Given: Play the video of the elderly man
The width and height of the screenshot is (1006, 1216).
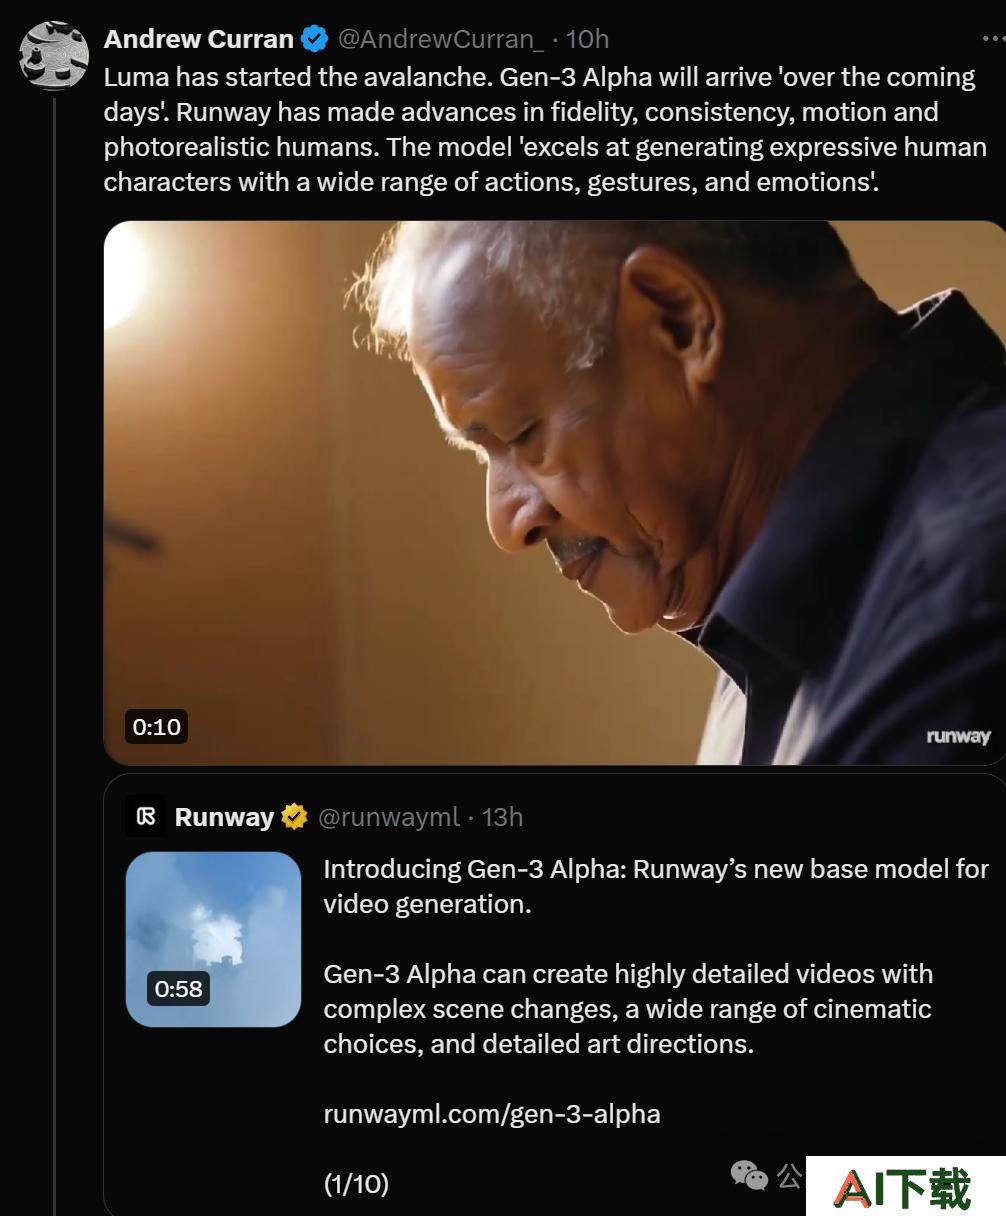Looking at the screenshot, I should (x=554, y=493).
